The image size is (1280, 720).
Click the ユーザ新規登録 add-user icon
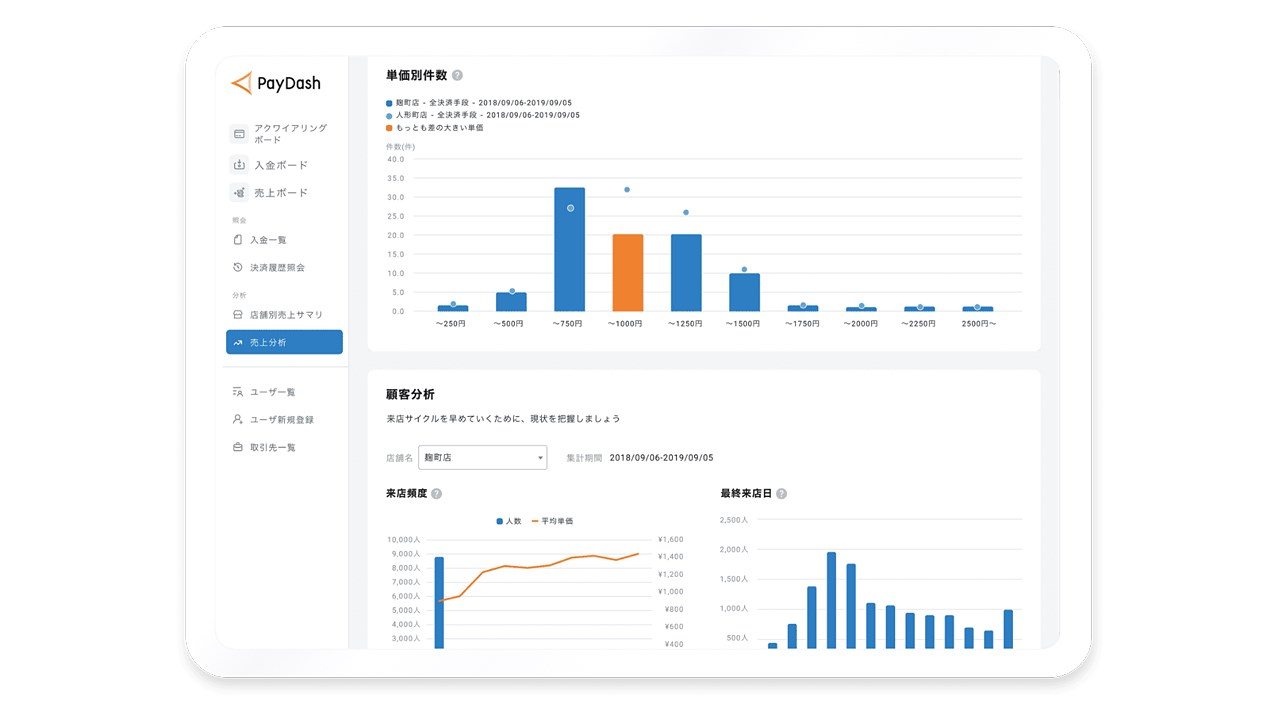[x=238, y=419]
